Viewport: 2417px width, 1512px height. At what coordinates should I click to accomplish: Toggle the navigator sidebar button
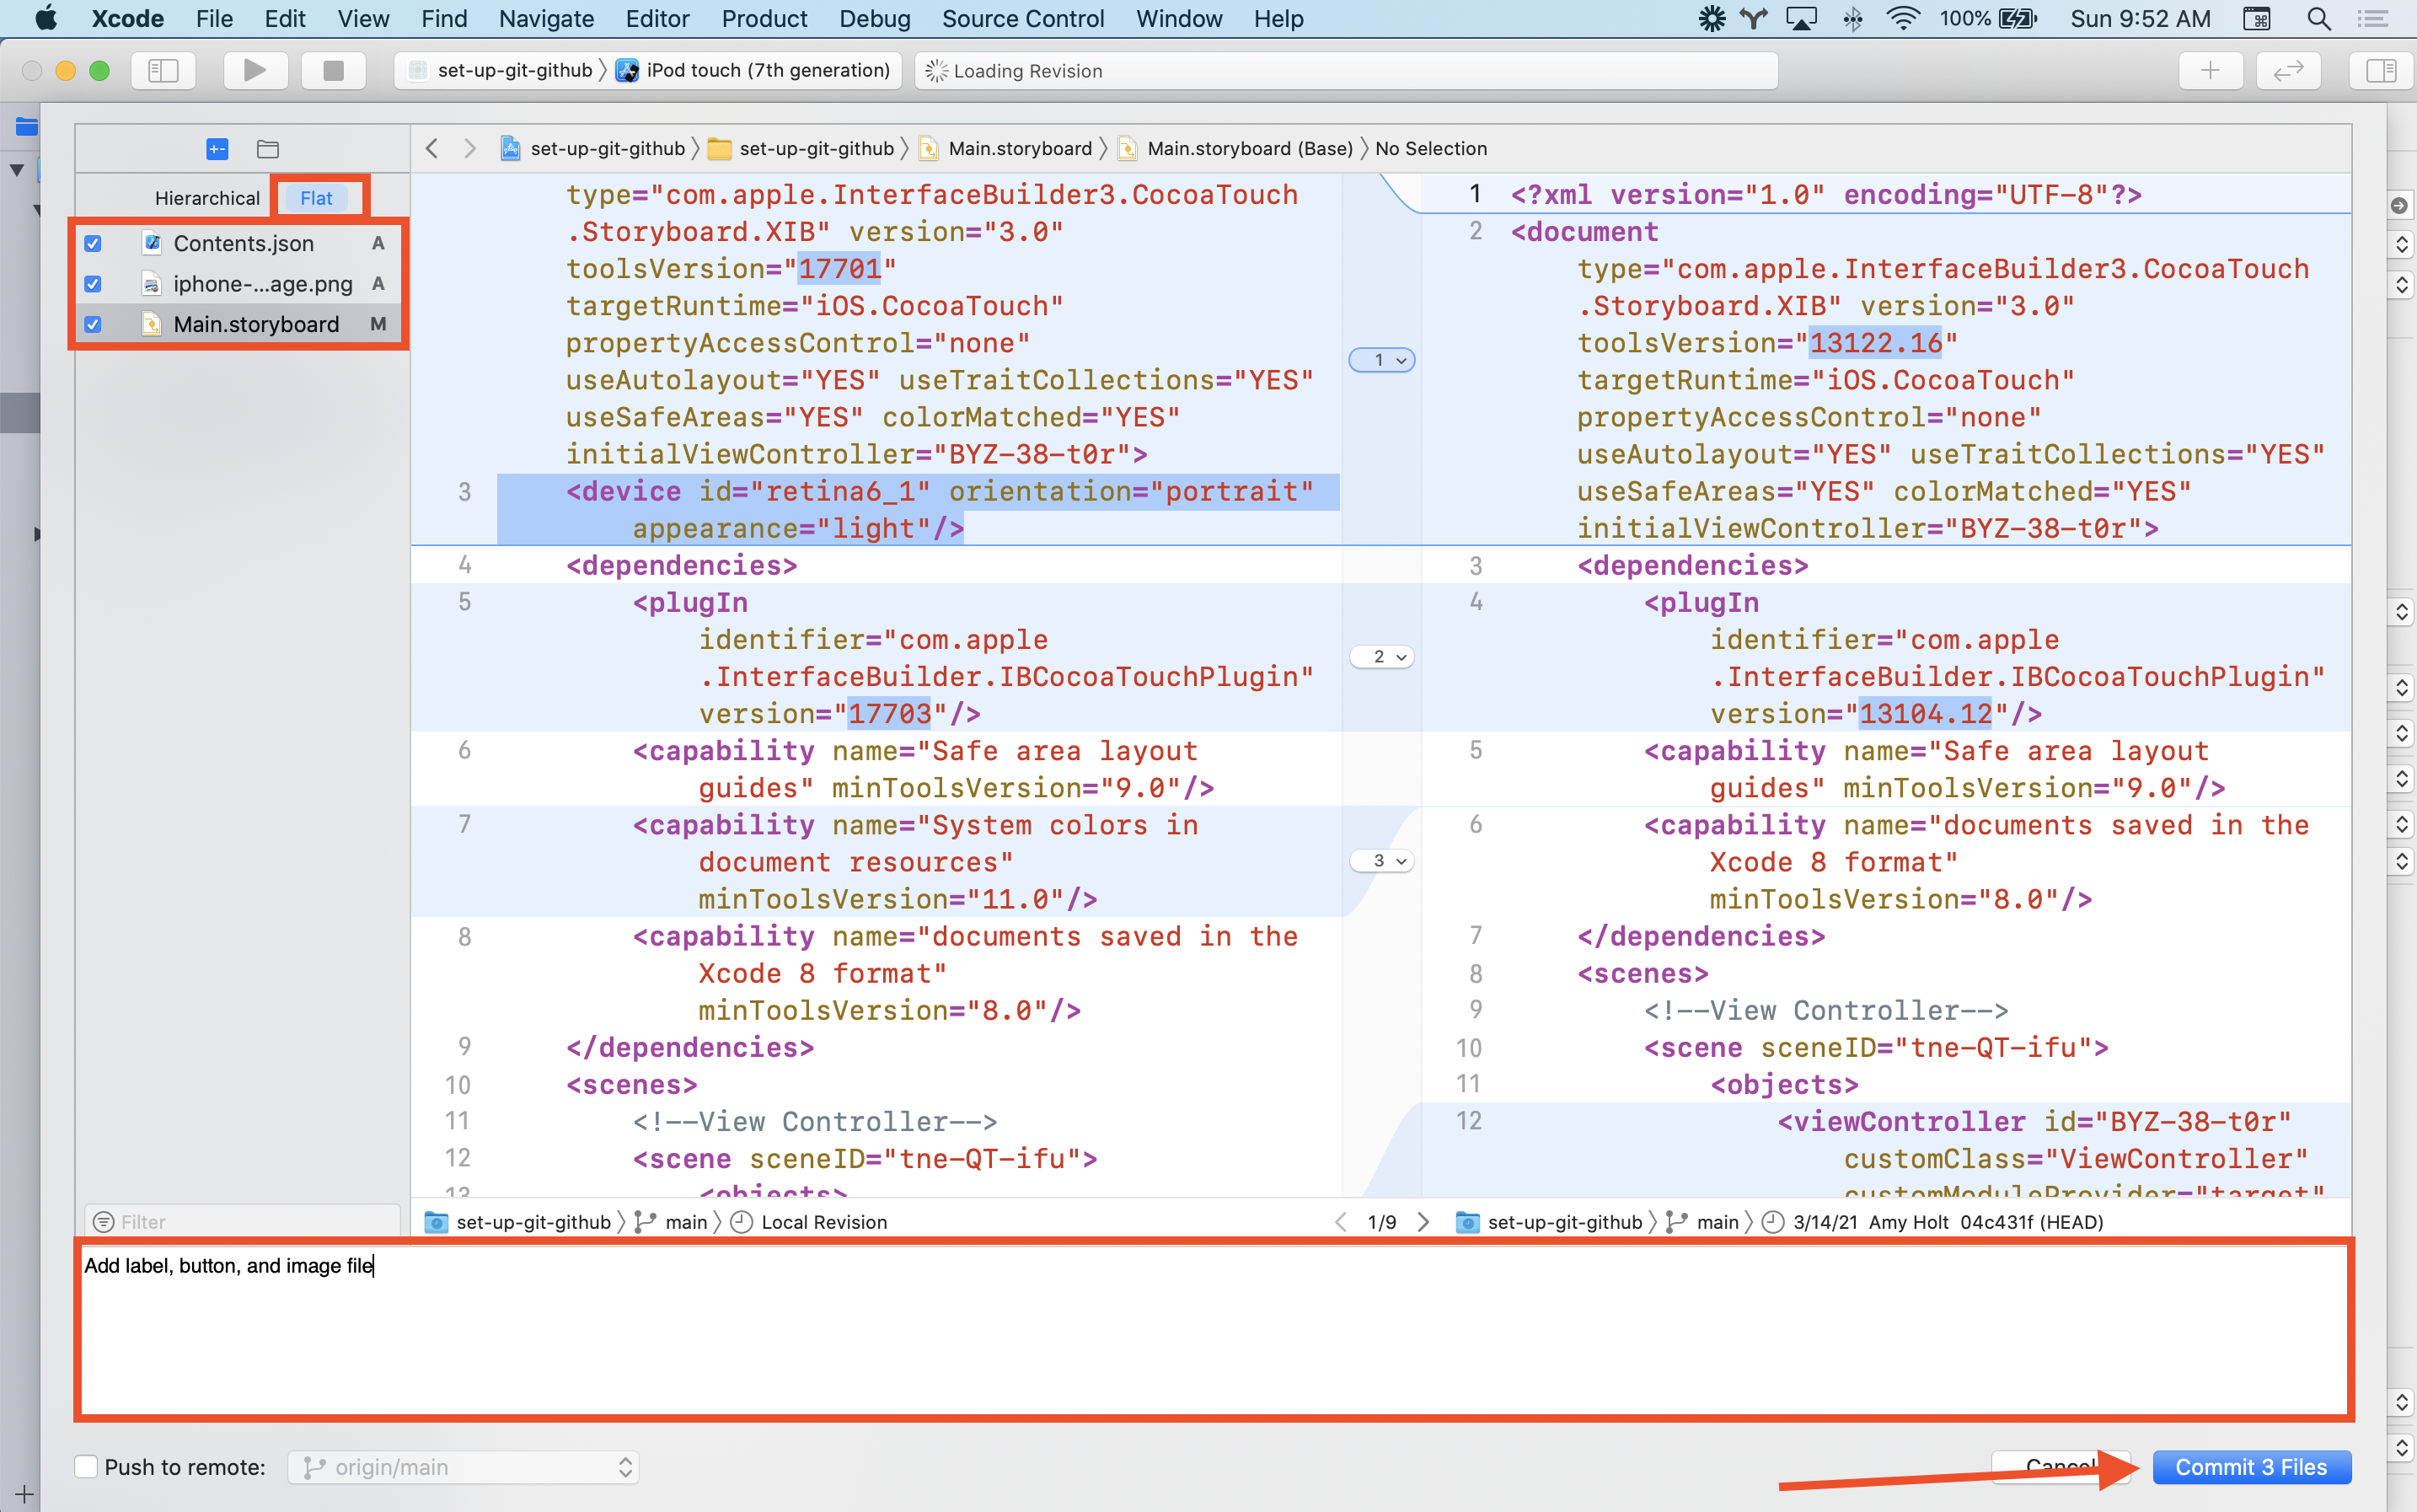click(163, 70)
